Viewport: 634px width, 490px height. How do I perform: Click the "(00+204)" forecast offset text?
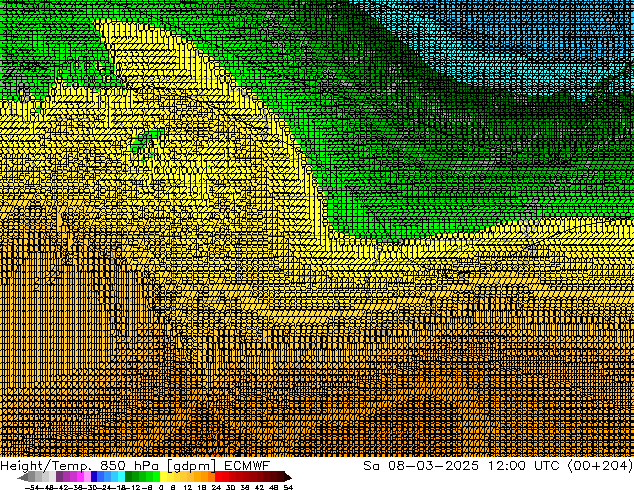pyautogui.click(x=600, y=466)
